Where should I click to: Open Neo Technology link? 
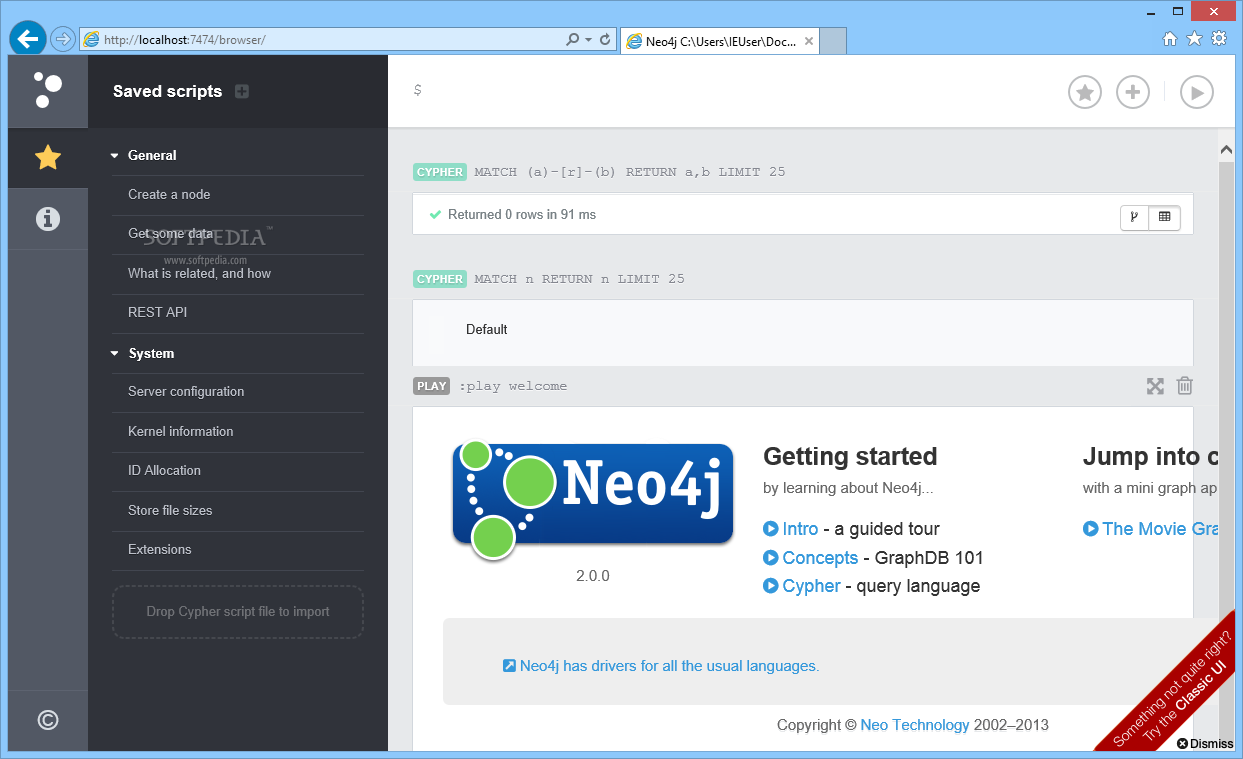[915, 725]
